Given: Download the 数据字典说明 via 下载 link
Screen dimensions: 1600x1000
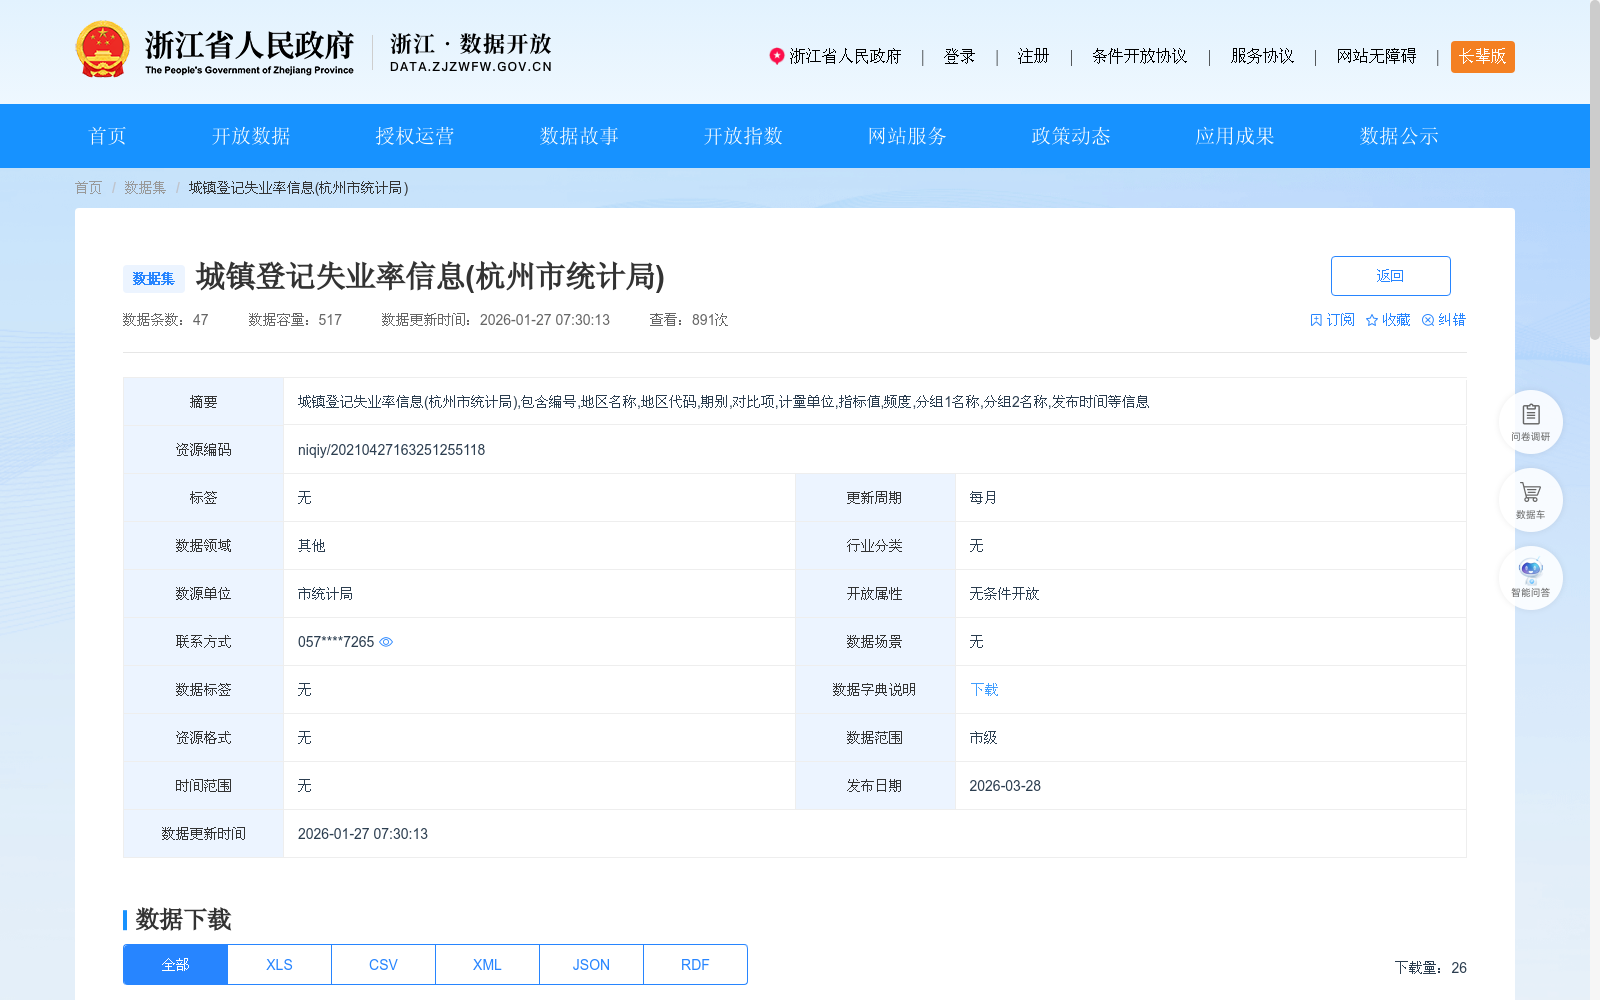Looking at the screenshot, I should pos(984,690).
